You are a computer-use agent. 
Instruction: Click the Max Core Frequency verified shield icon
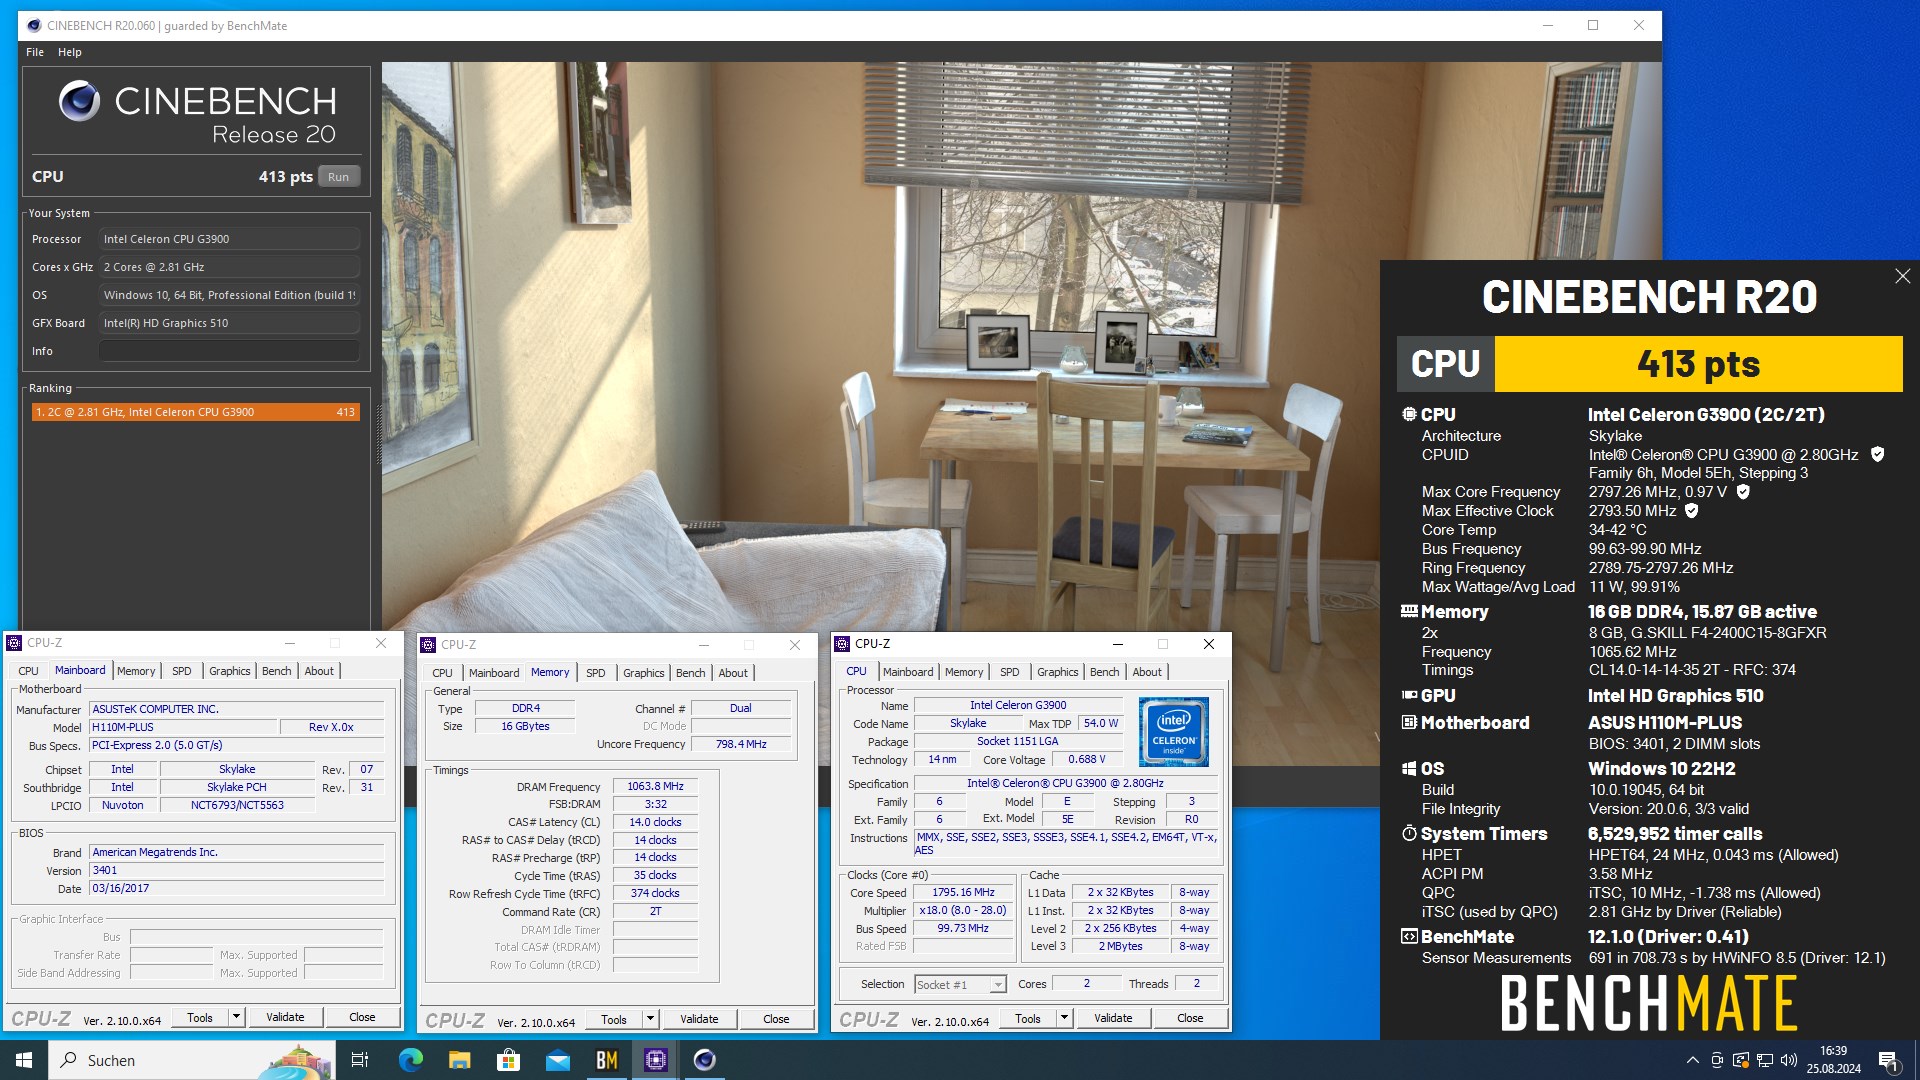1743,492
